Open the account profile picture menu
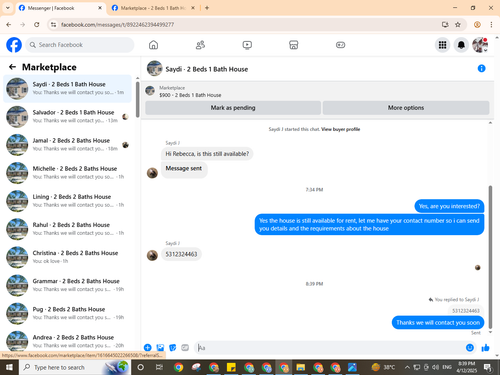500x375 pixels. coord(480,45)
